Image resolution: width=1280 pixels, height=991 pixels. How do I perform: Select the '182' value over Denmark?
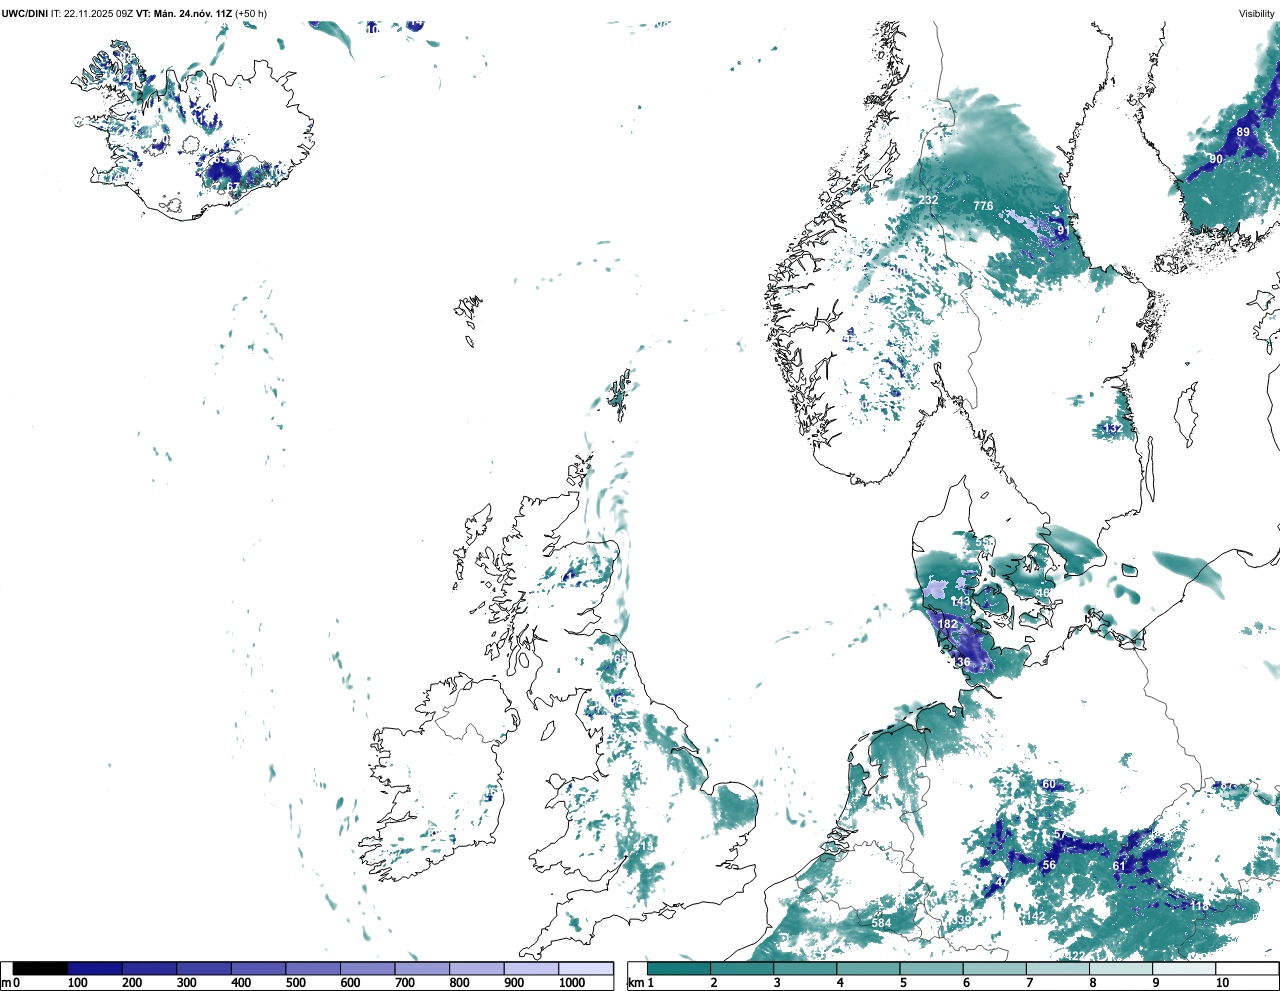[x=948, y=624]
